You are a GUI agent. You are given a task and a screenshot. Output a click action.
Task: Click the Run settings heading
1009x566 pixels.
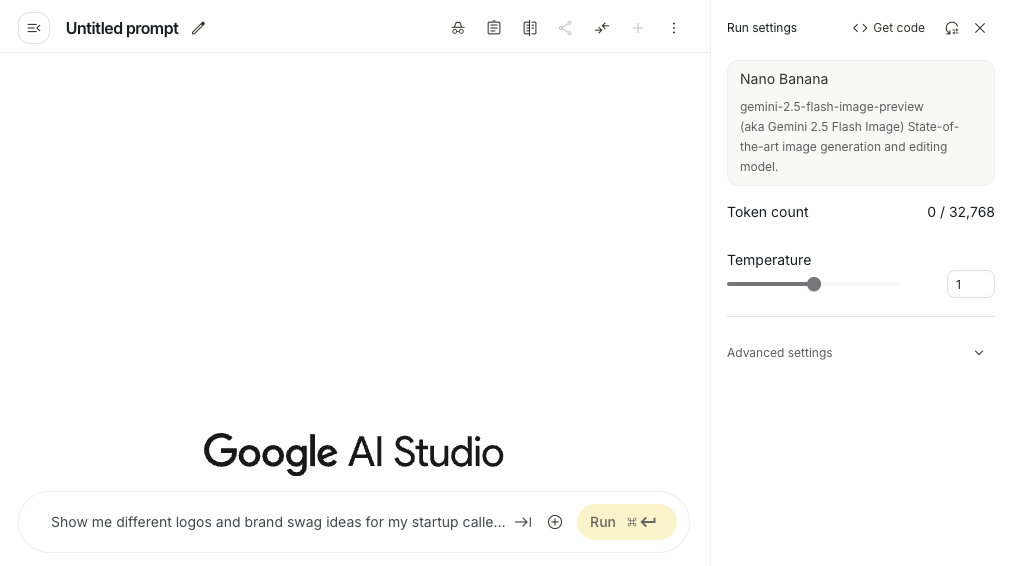tap(762, 28)
